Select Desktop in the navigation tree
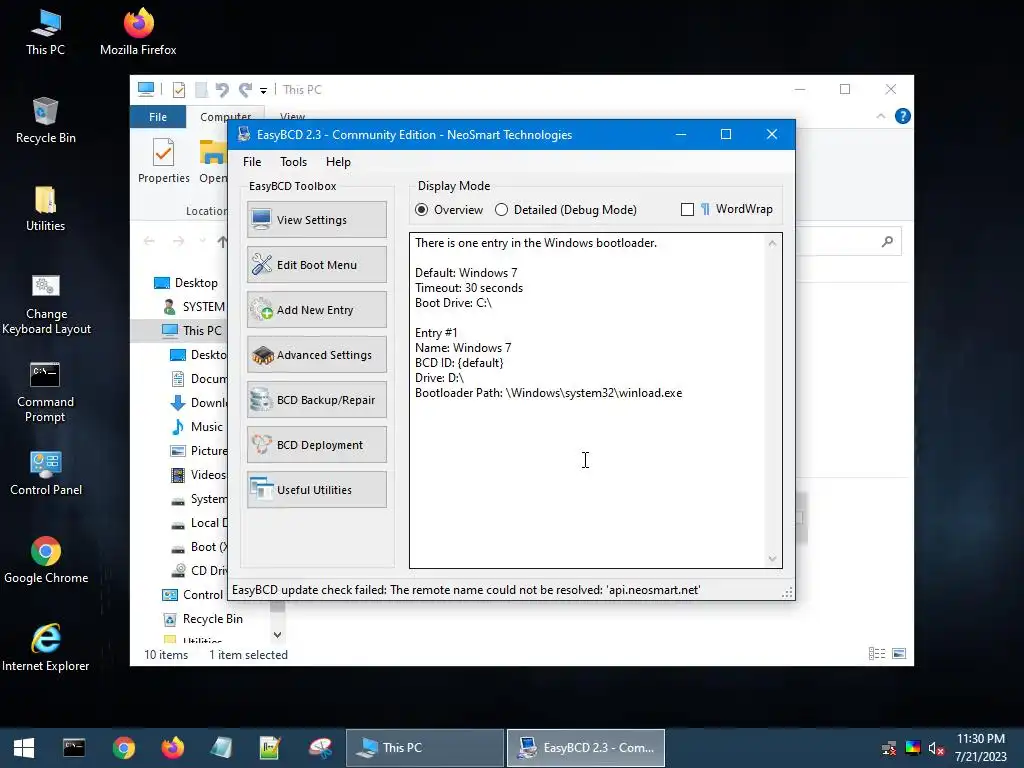 [x=186, y=283]
